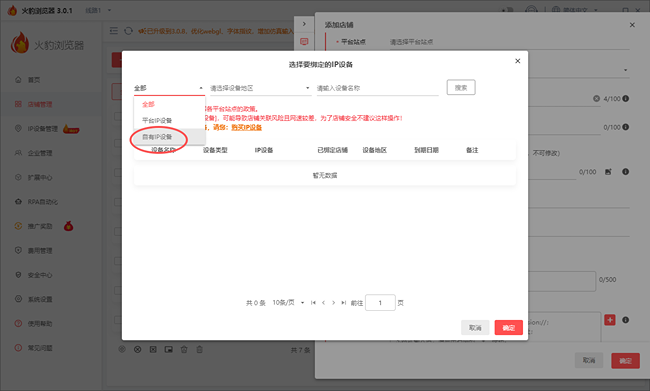Click the red money bag beside 推广奖励
650x391 pixels.
(x=68, y=226)
